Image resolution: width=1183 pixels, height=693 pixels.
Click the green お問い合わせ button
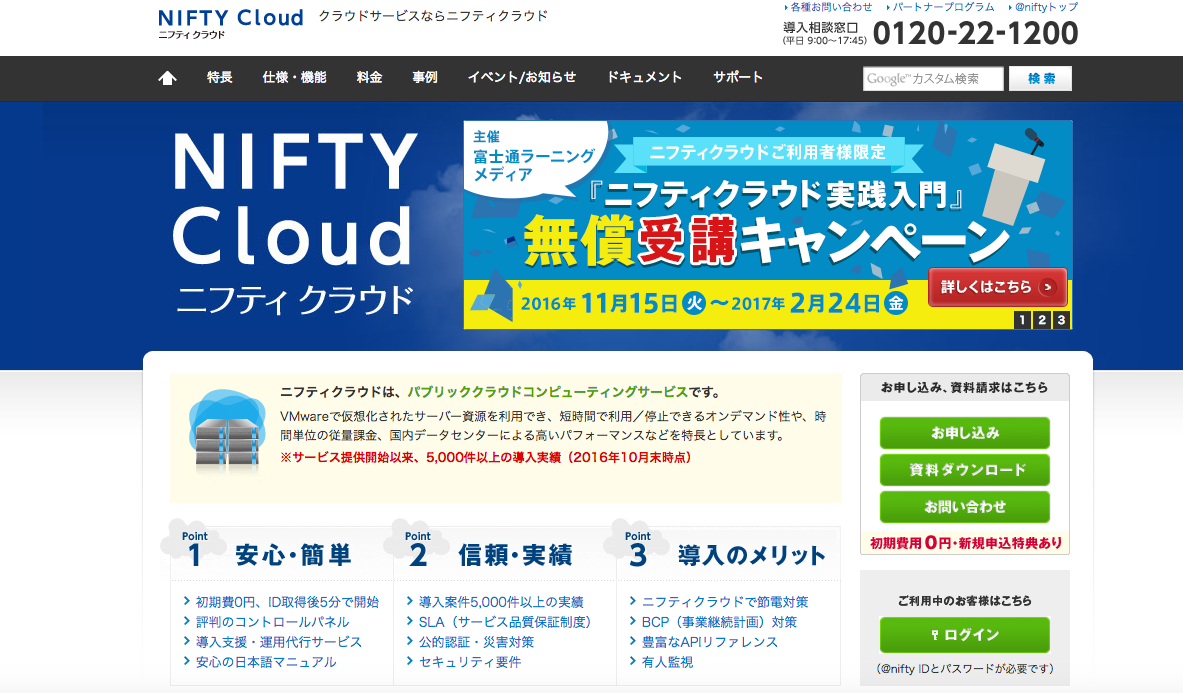point(964,507)
